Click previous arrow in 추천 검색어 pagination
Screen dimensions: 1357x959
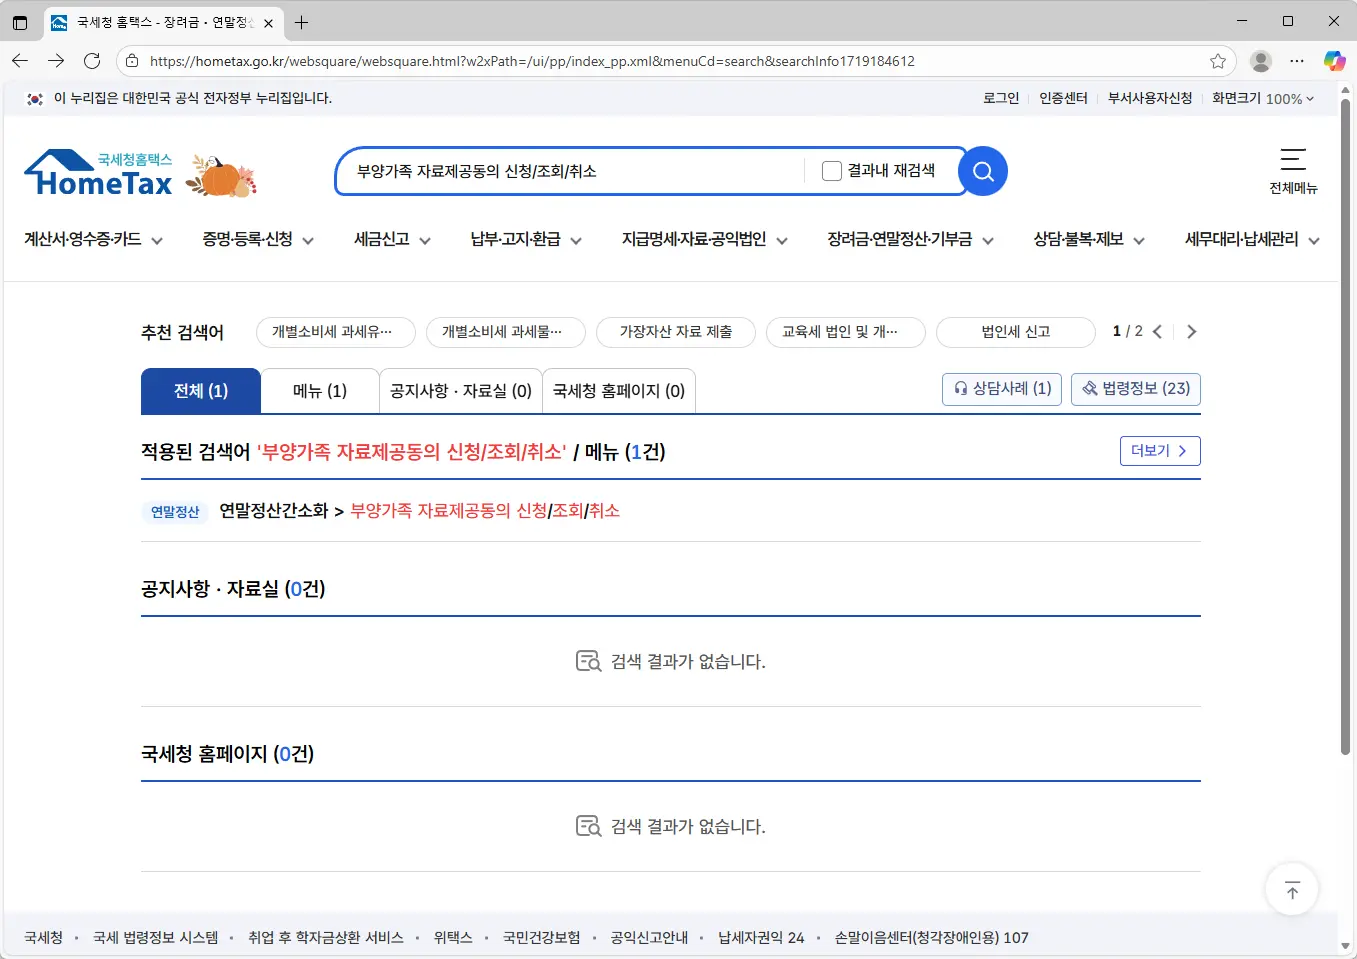click(1157, 331)
